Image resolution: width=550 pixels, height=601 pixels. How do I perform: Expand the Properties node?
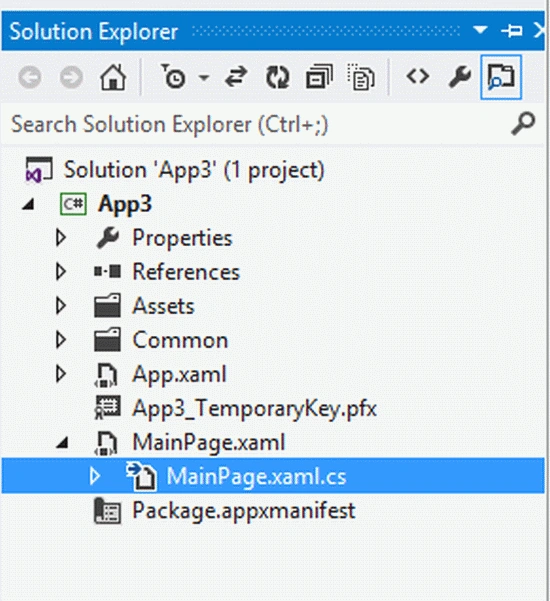click(61, 238)
